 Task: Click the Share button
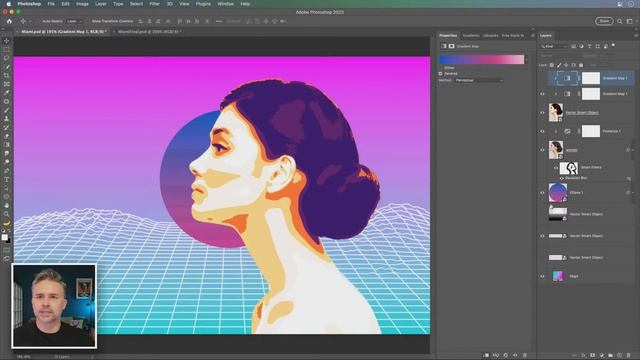[x=604, y=21]
